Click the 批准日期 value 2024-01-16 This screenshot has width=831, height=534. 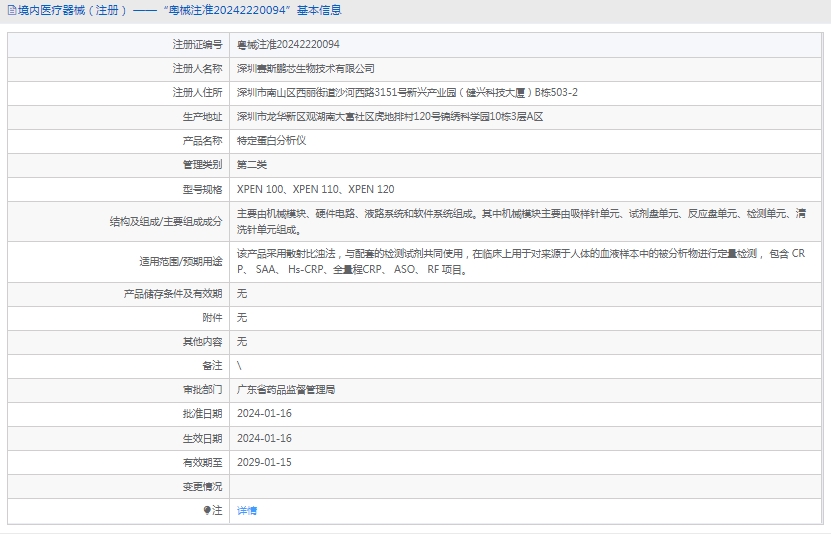tap(264, 414)
